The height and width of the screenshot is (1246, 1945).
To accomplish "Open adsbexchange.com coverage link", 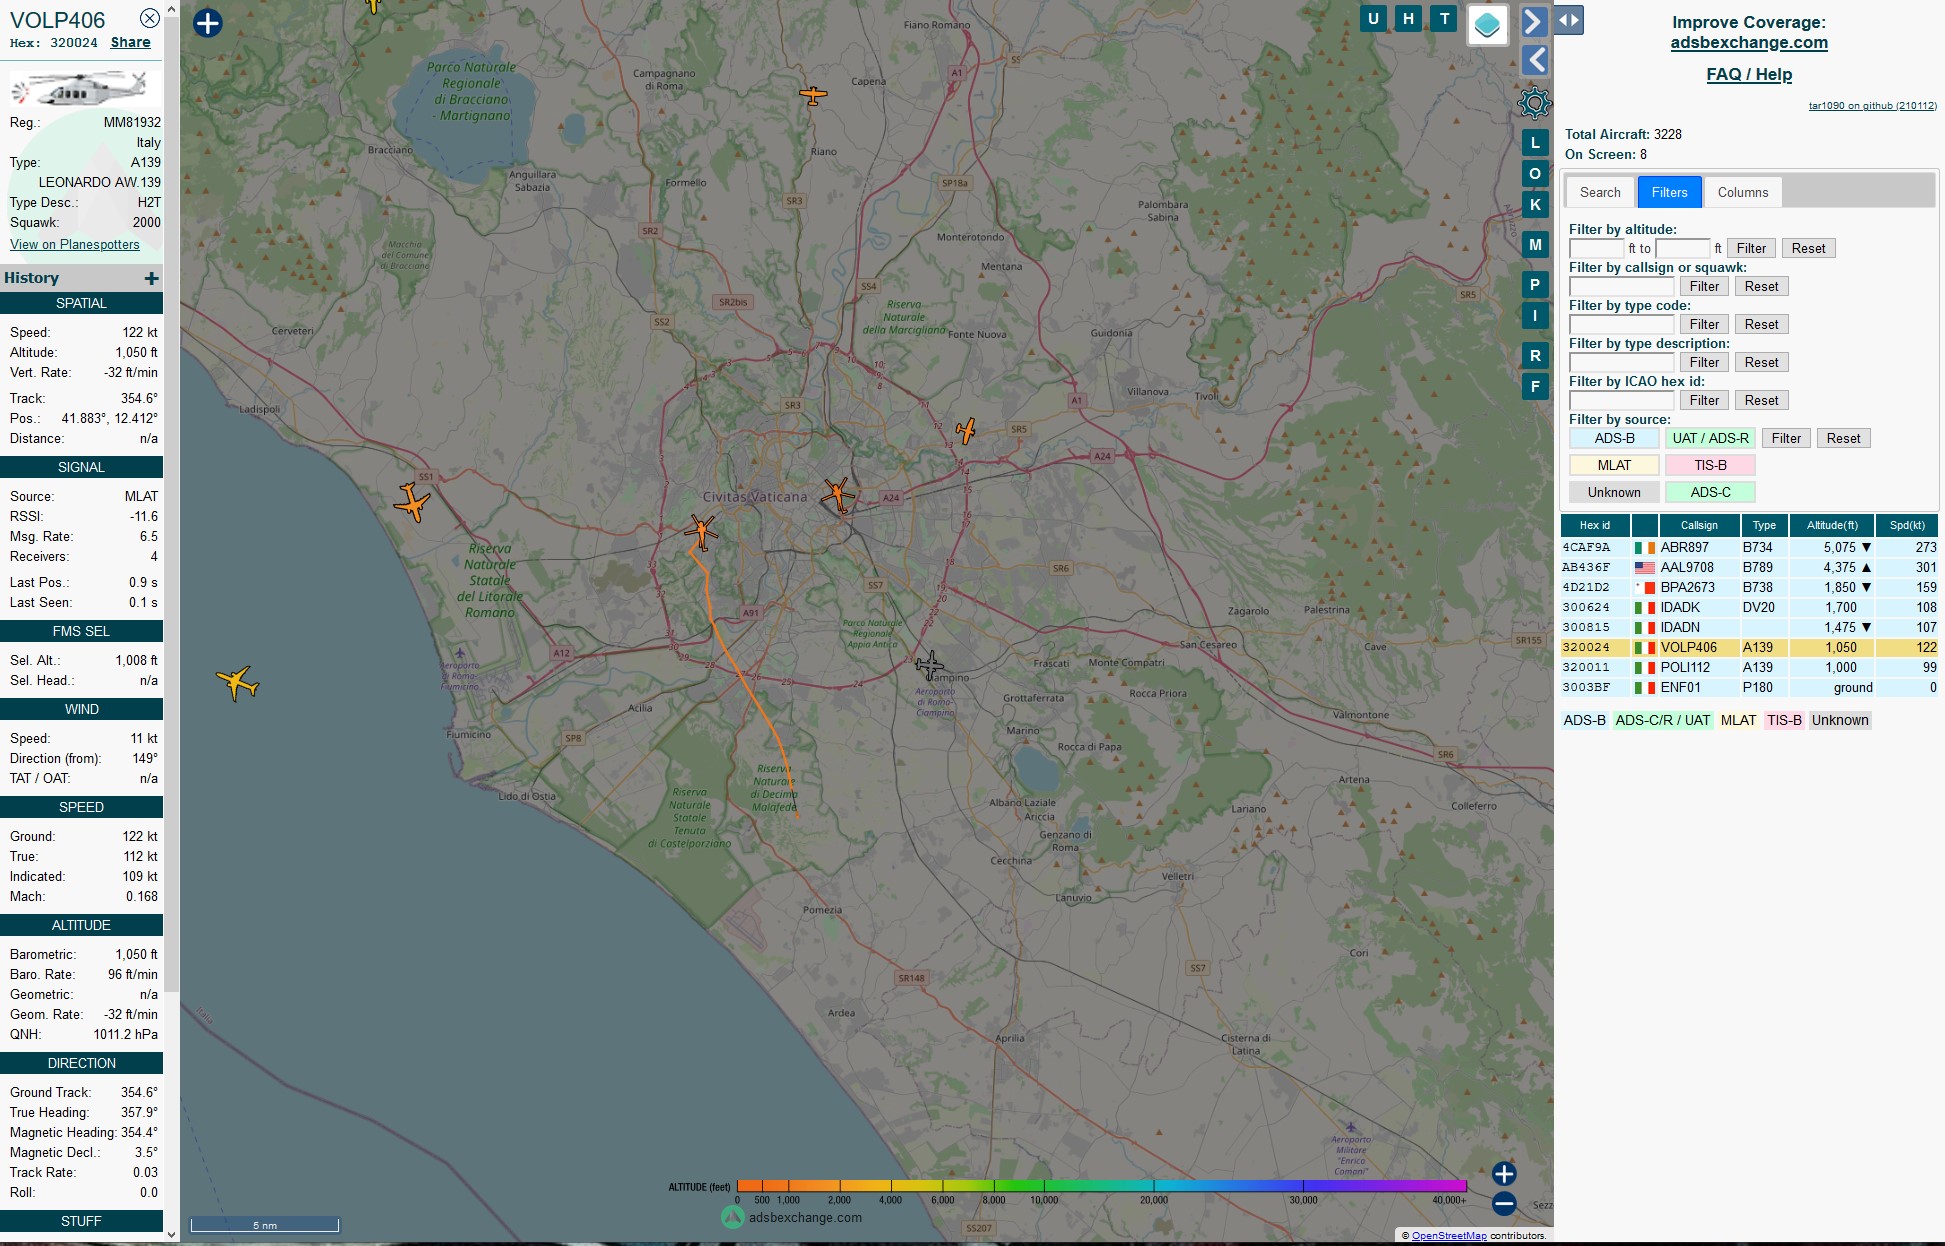I will pyautogui.click(x=1748, y=42).
